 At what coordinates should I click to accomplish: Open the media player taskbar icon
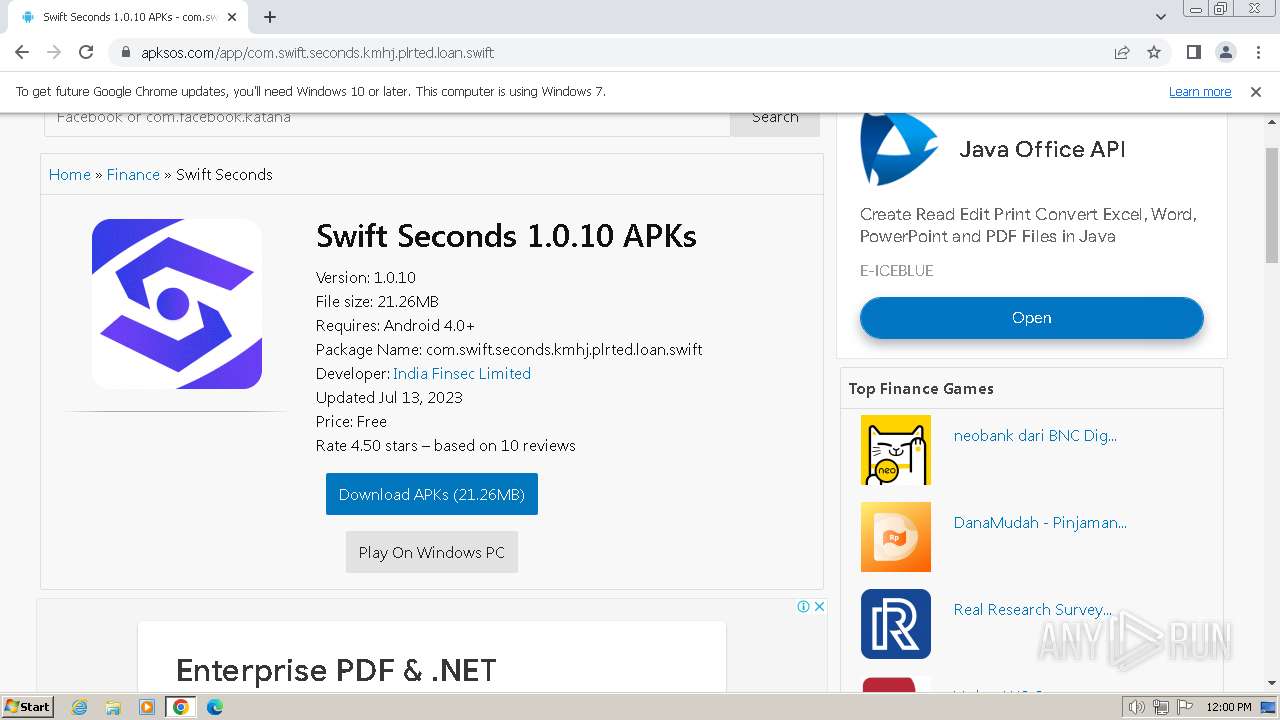click(147, 707)
